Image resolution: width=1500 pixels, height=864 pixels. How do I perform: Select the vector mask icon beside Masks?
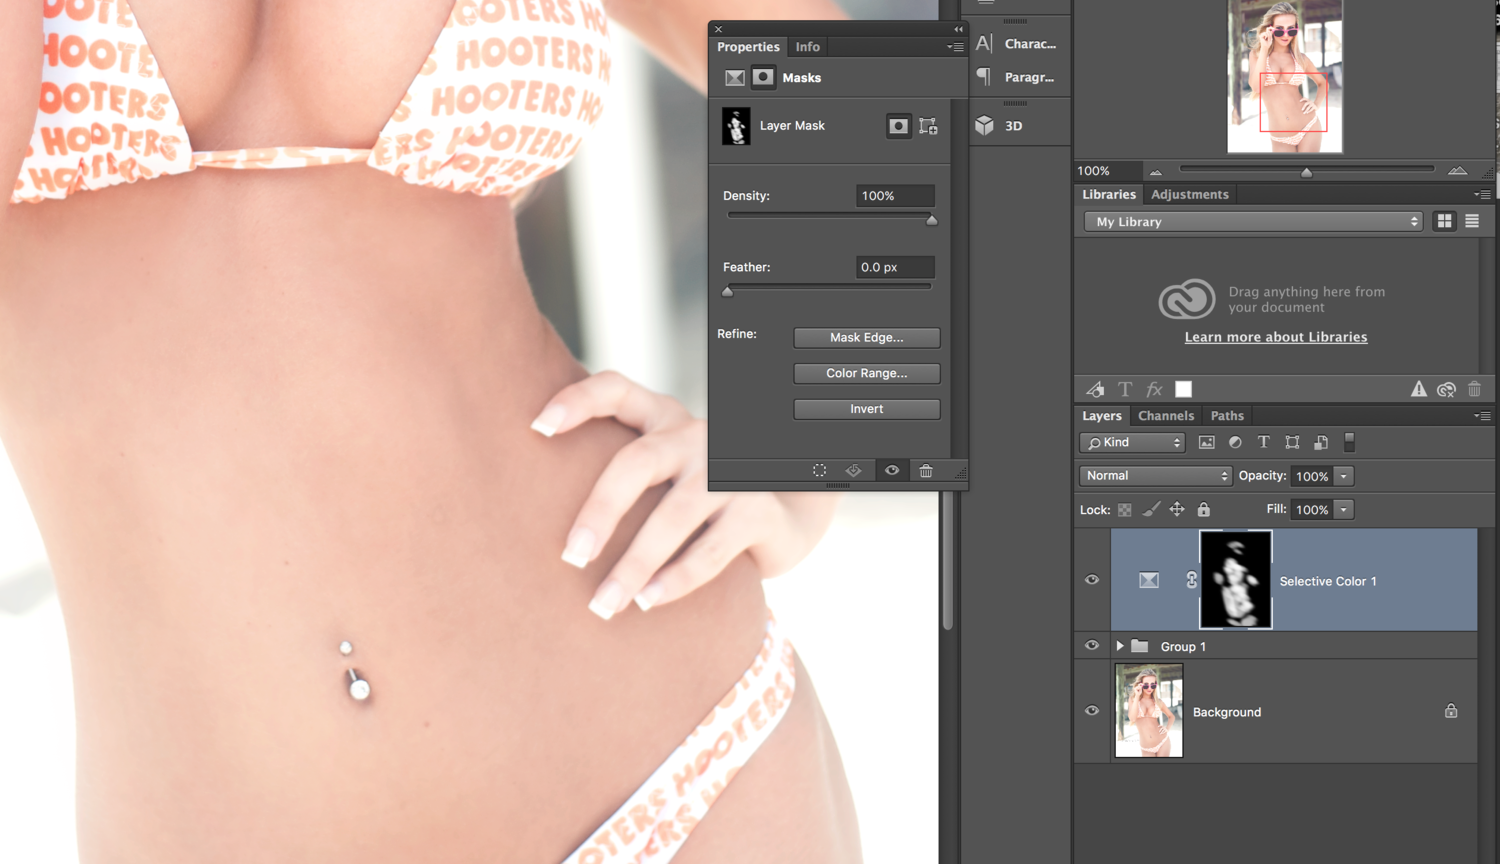pos(735,77)
